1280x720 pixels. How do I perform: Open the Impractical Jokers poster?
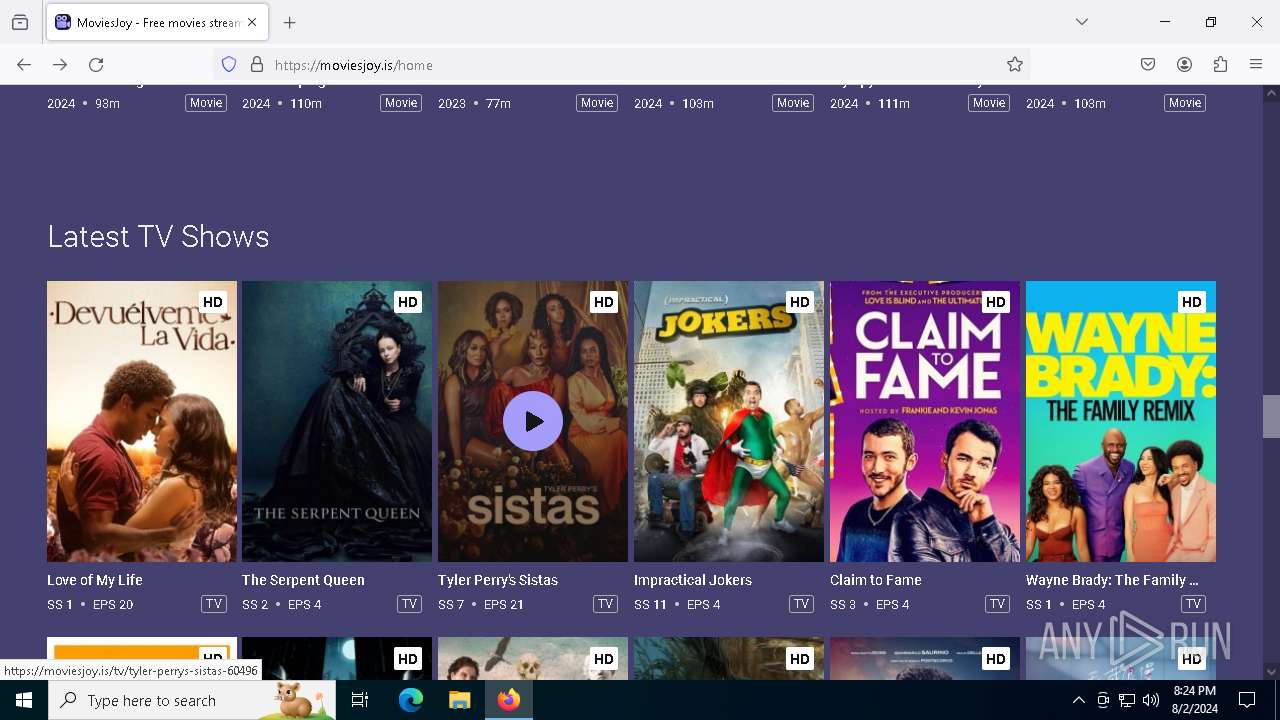(x=729, y=421)
